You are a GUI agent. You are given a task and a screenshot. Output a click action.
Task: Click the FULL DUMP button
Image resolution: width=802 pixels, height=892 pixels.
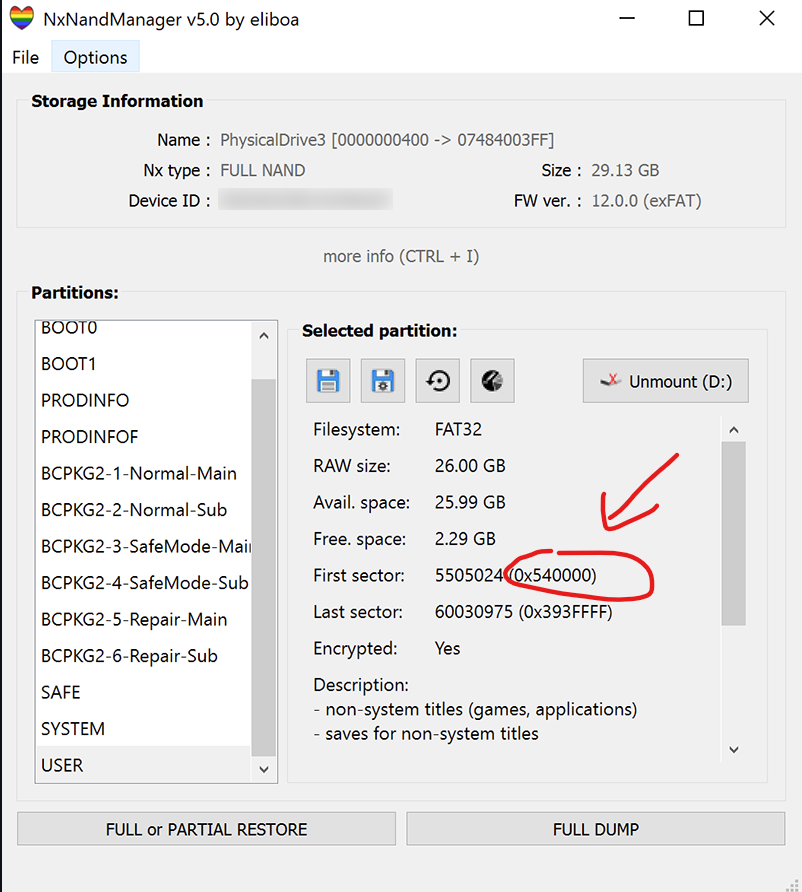click(x=596, y=829)
